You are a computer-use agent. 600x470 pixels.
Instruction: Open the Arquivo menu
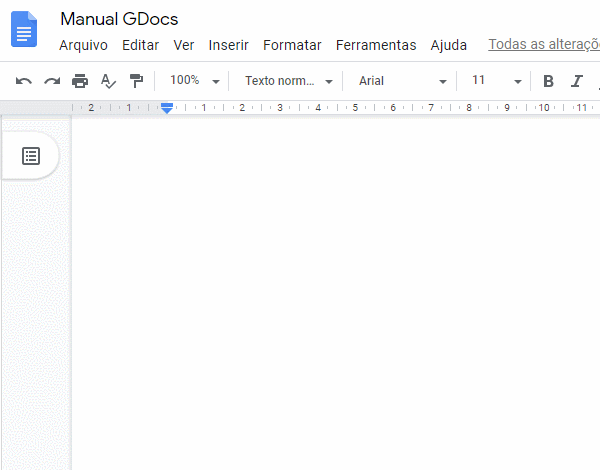coord(83,45)
